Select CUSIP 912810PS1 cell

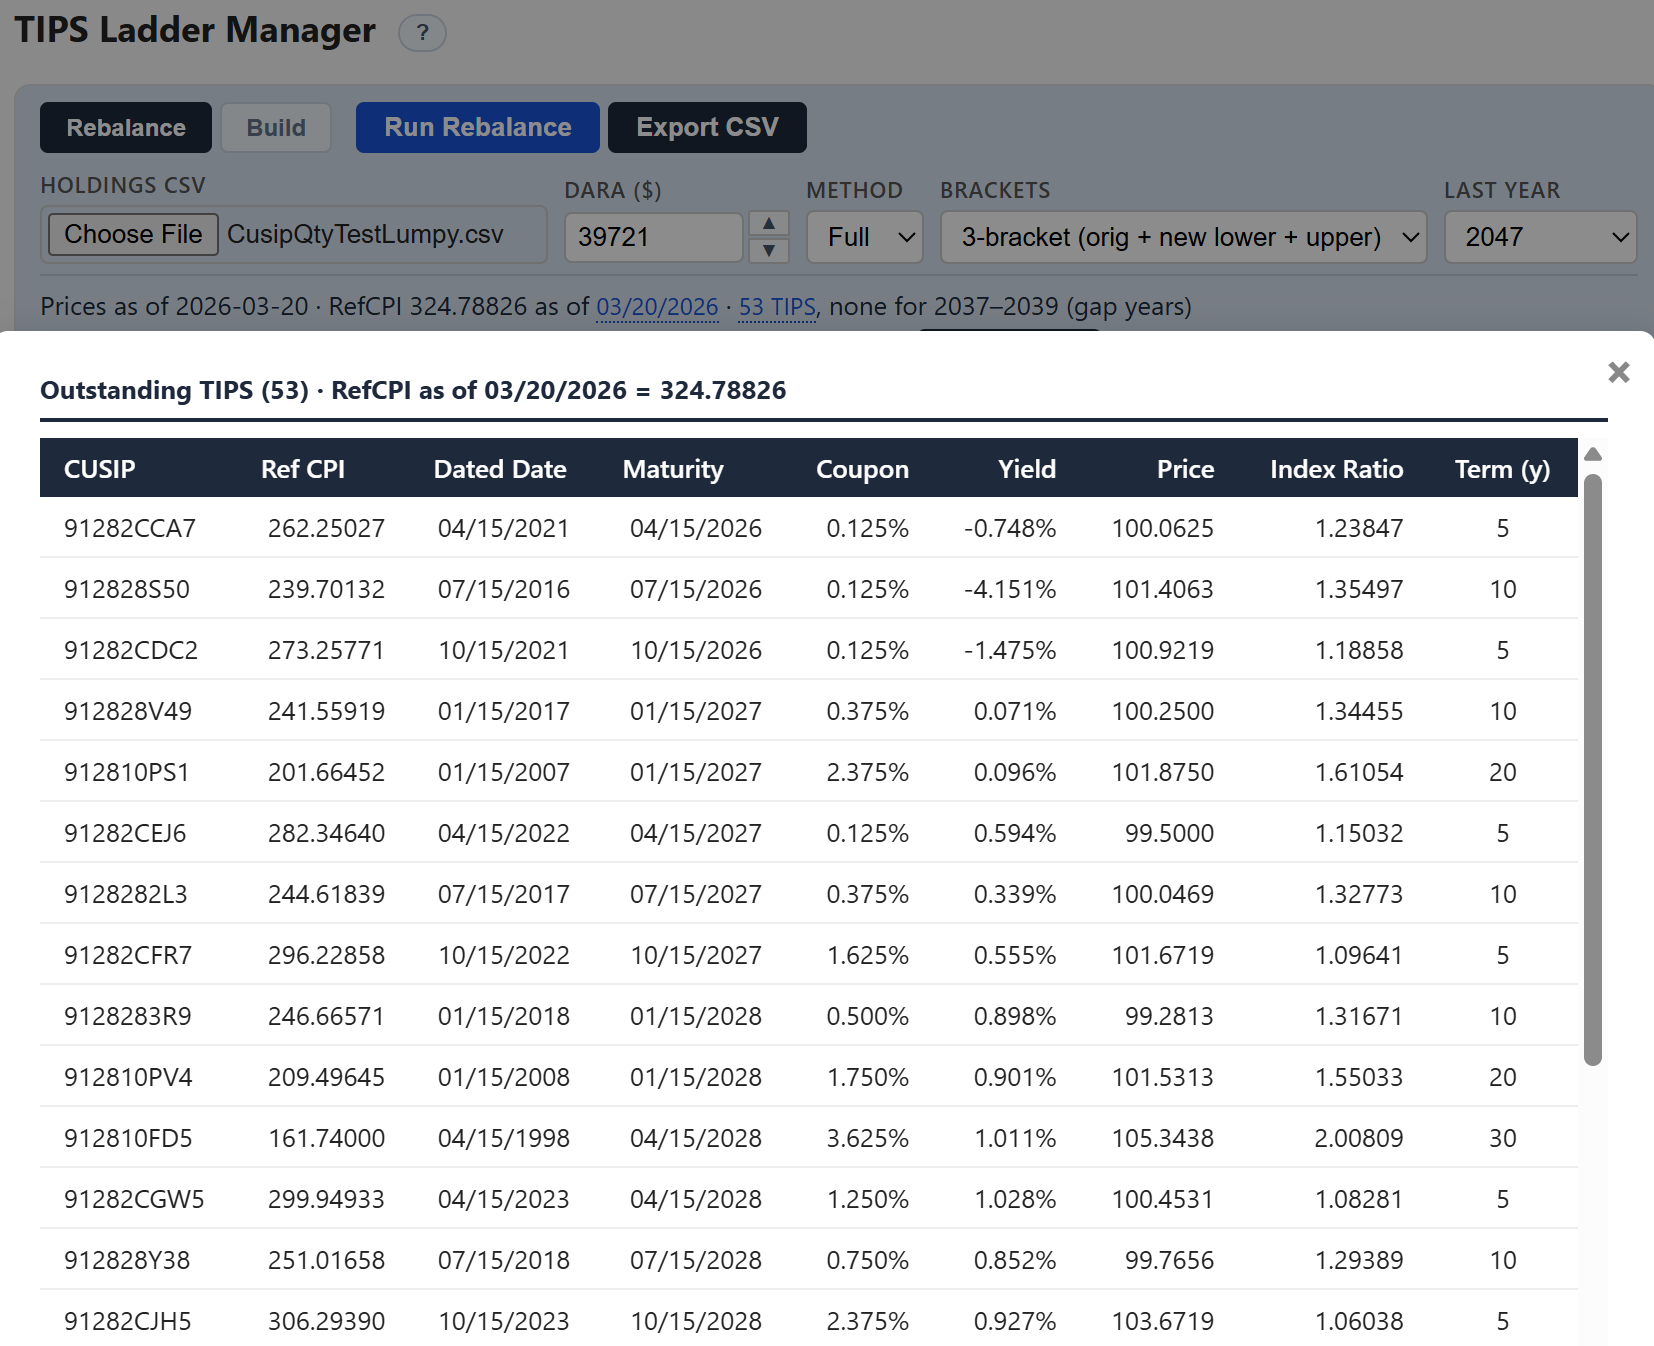[127, 772]
